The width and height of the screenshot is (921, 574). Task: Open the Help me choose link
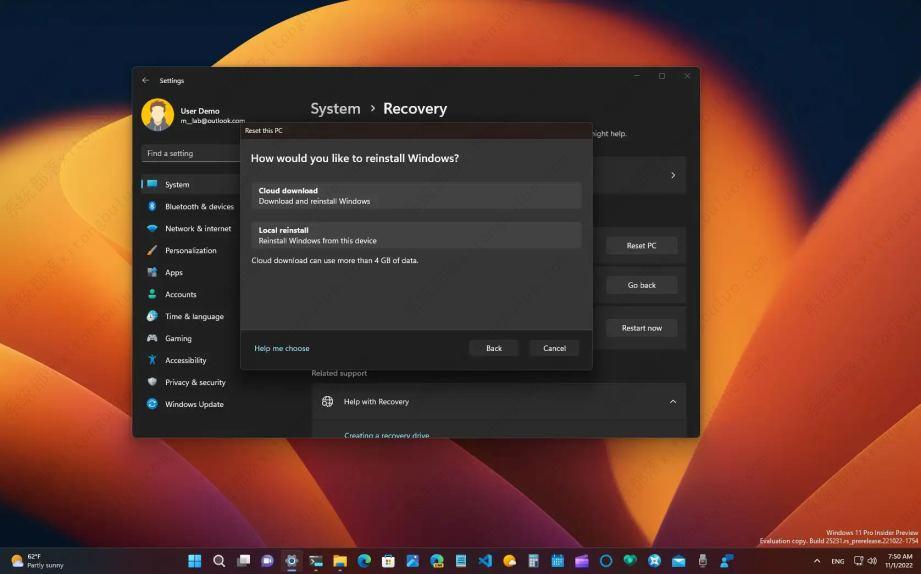(x=282, y=348)
